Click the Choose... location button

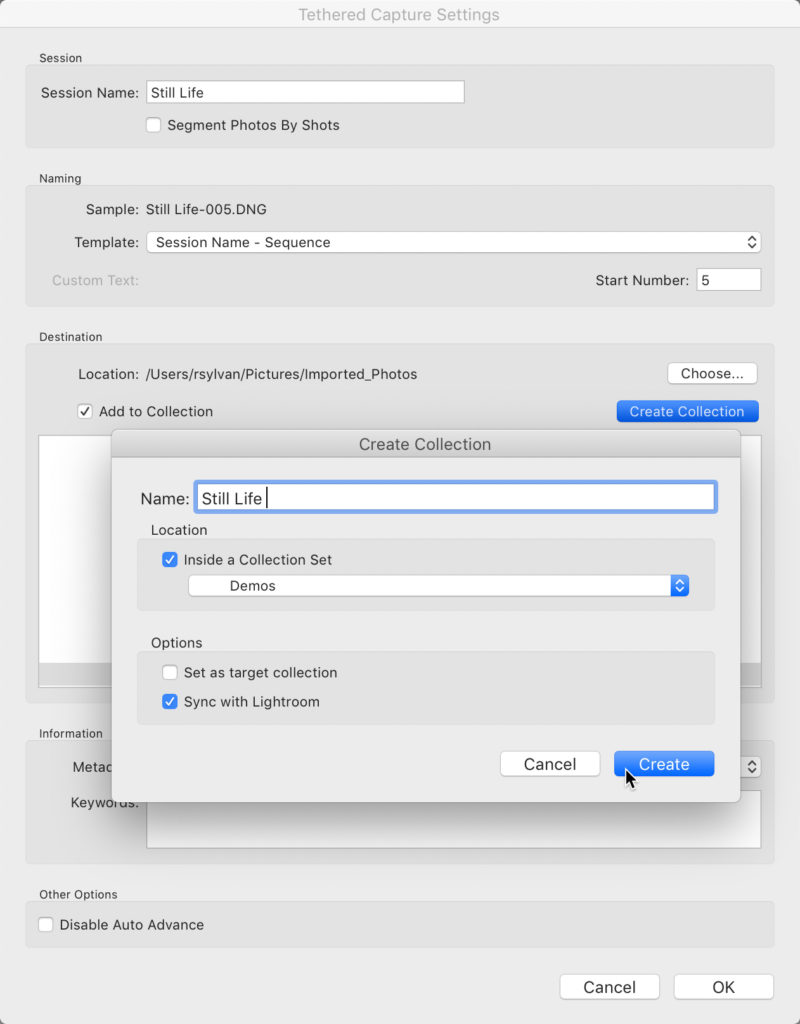pyautogui.click(x=712, y=374)
